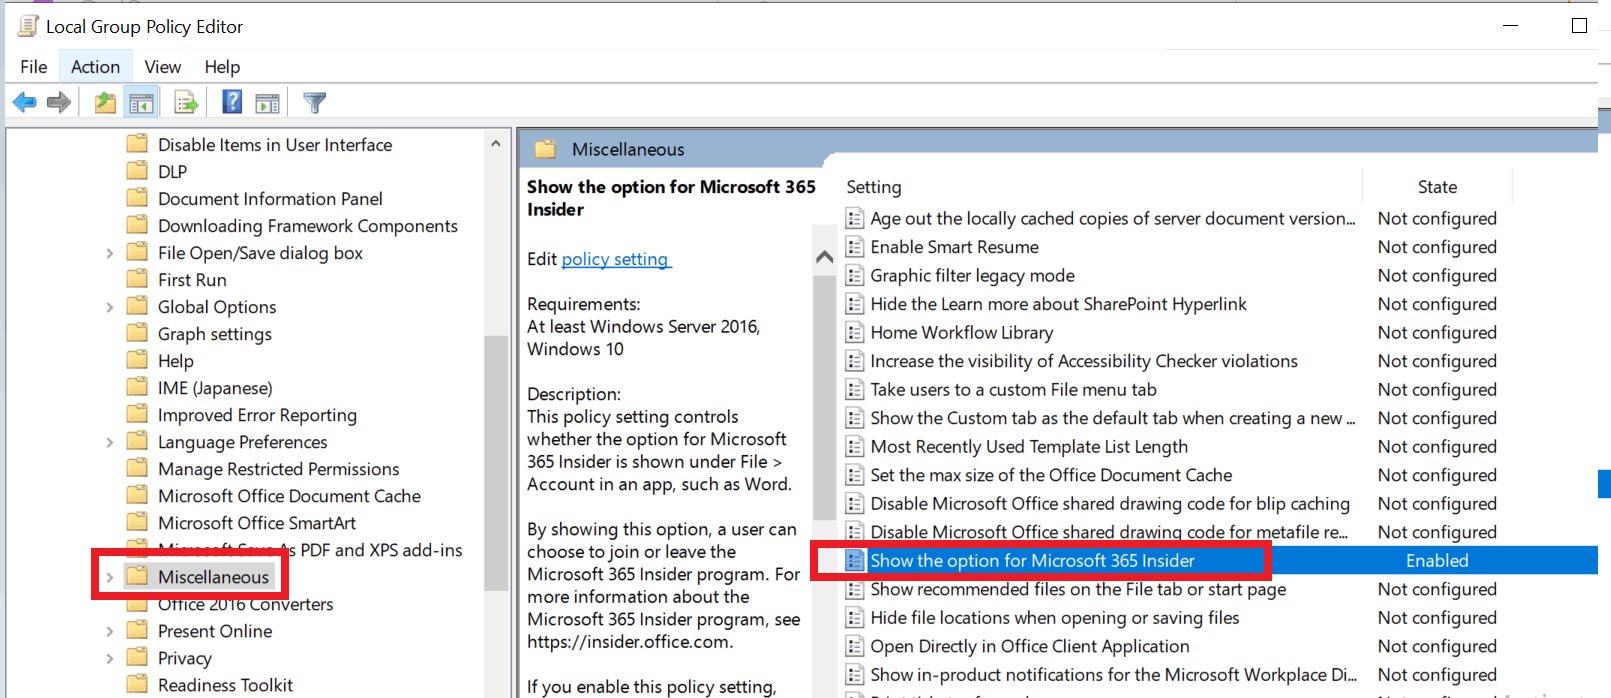Click the description pane scroll up arrow
1611x698 pixels.
(x=824, y=257)
